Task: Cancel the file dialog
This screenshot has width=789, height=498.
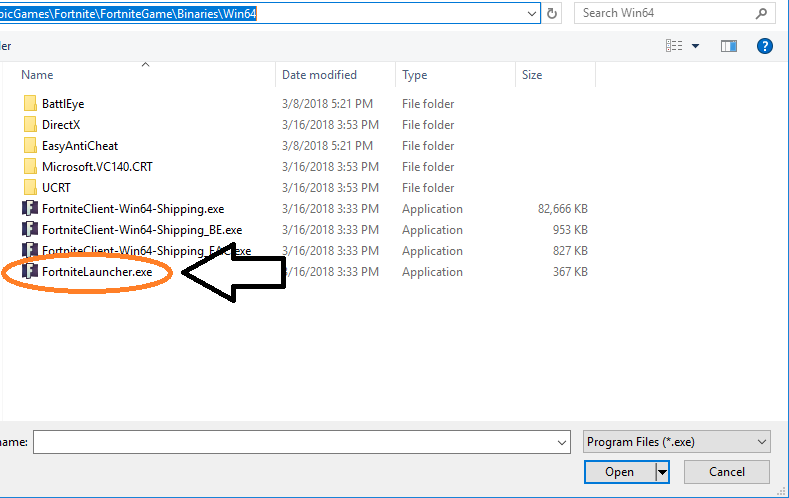Action: click(727, 472)
